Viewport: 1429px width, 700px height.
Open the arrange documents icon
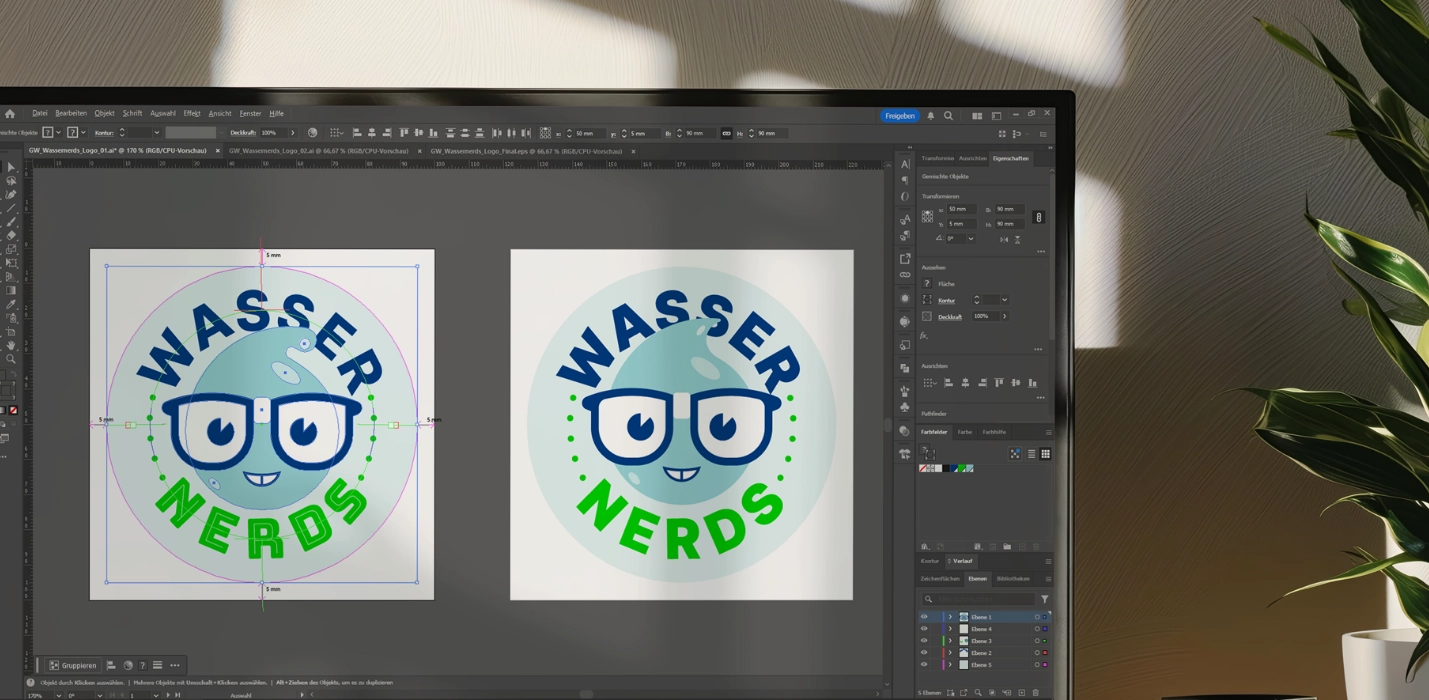[977, 116]
